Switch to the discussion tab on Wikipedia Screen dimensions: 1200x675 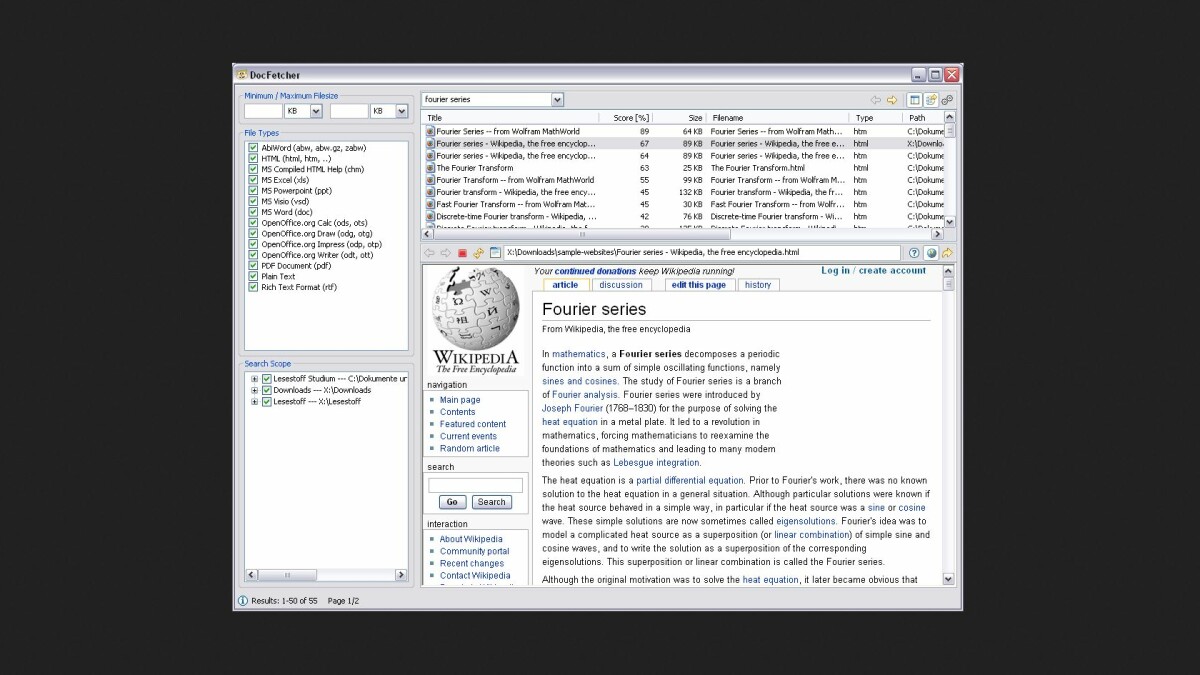[x=621, y=284]
